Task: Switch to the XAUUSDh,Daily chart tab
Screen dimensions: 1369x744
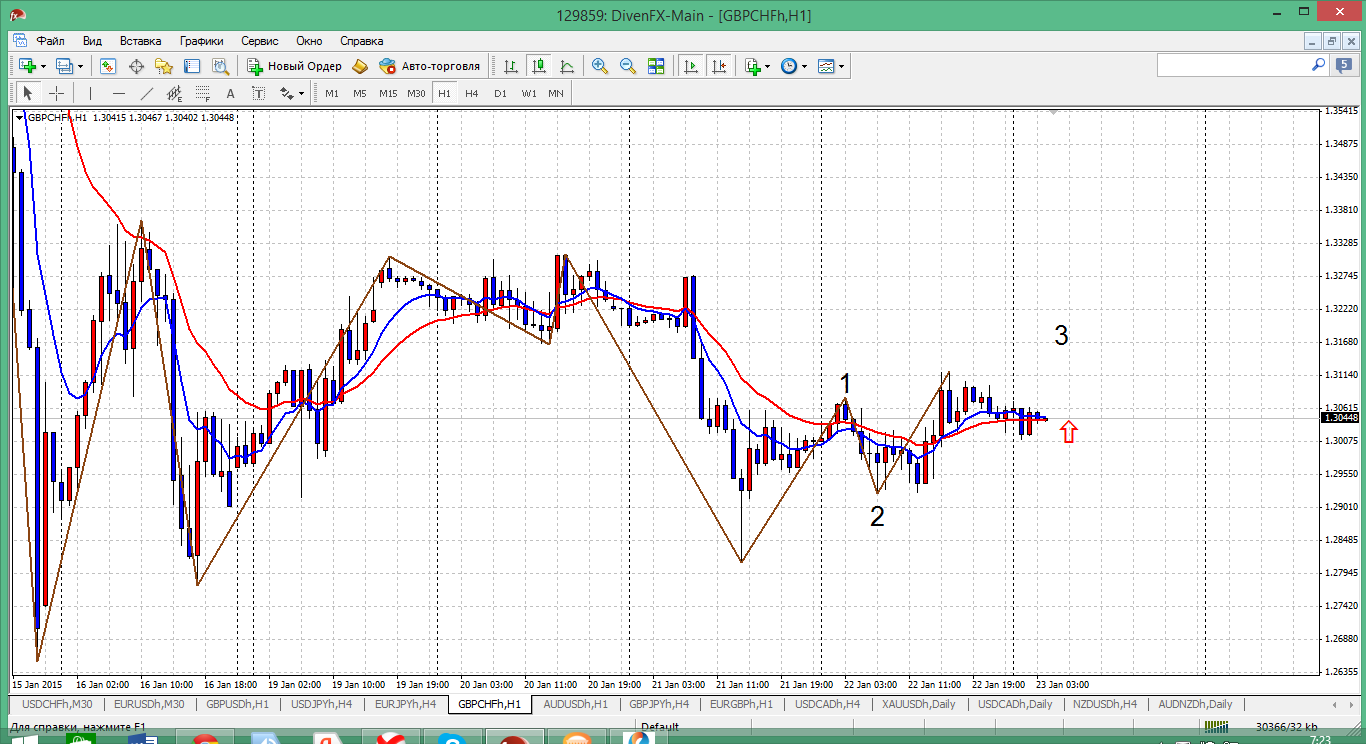Action: 918,704
